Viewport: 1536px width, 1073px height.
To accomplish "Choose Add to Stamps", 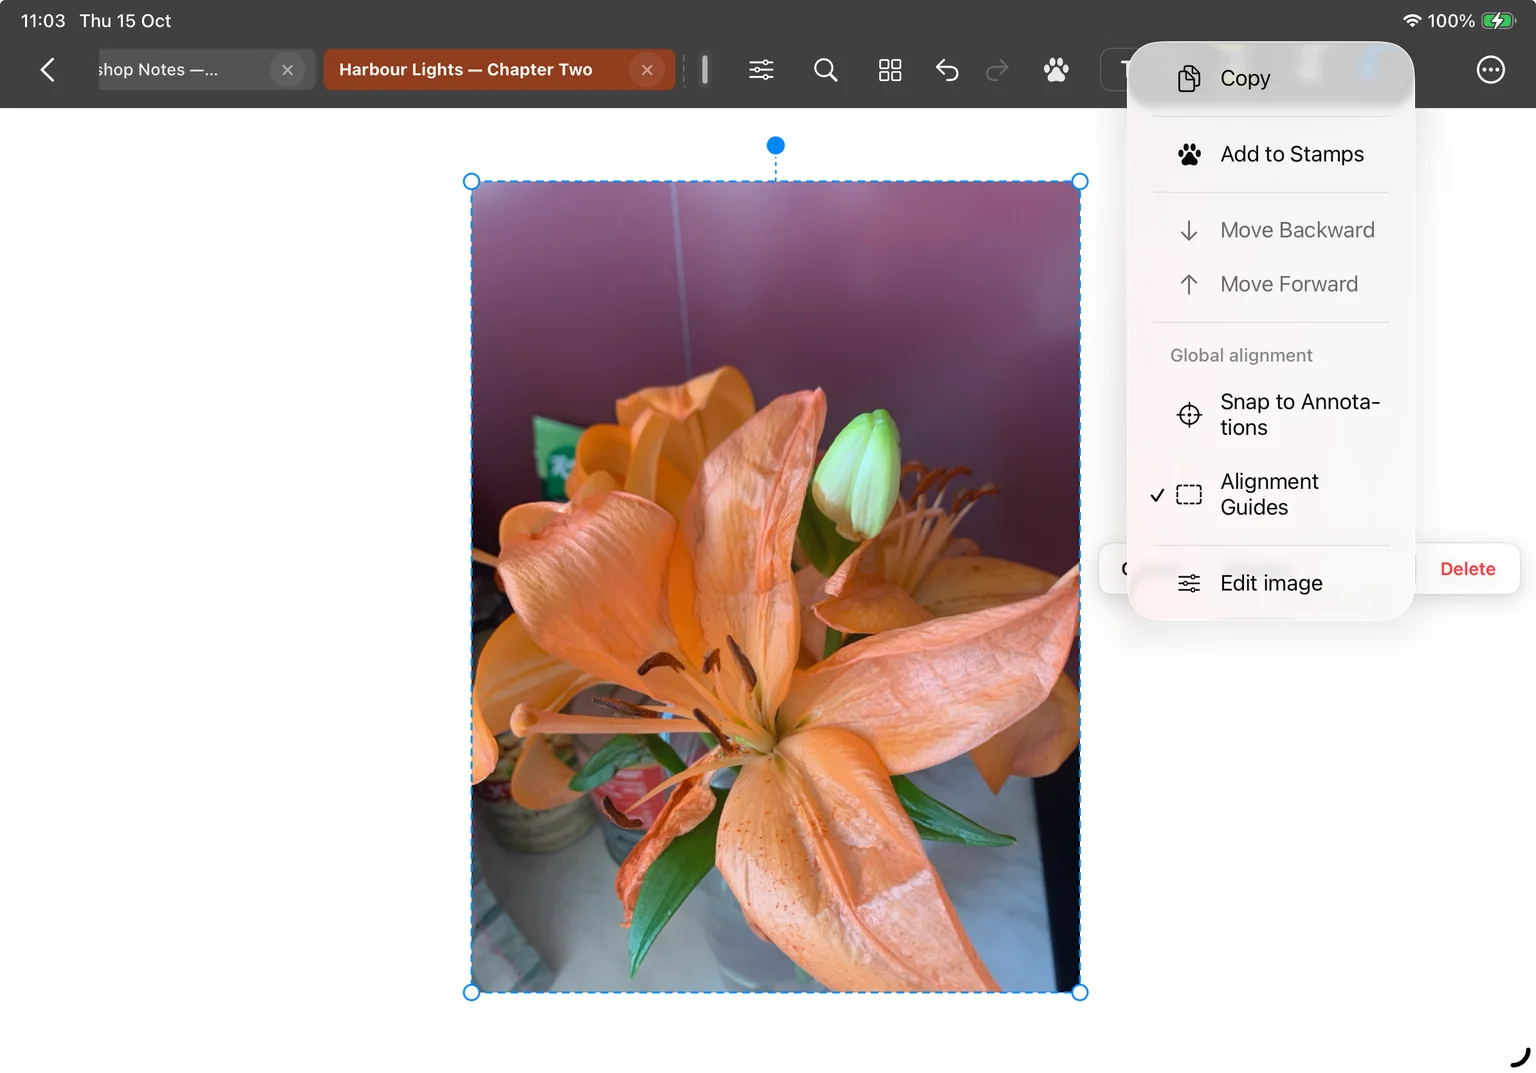I will [1271, 154].
